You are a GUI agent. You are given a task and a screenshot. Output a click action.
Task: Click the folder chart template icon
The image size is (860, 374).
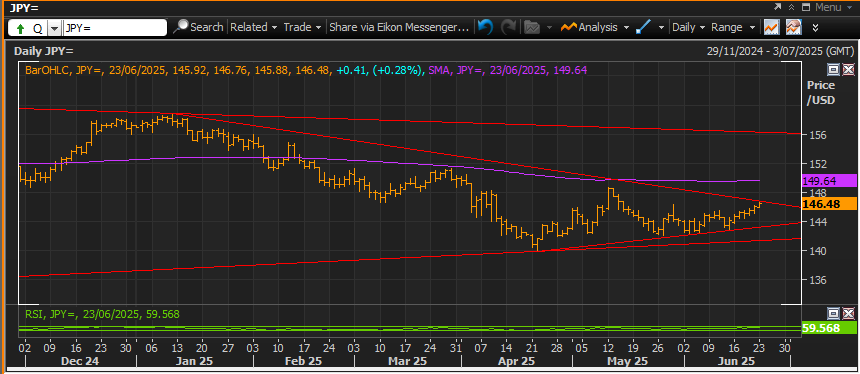coord(532,27)
